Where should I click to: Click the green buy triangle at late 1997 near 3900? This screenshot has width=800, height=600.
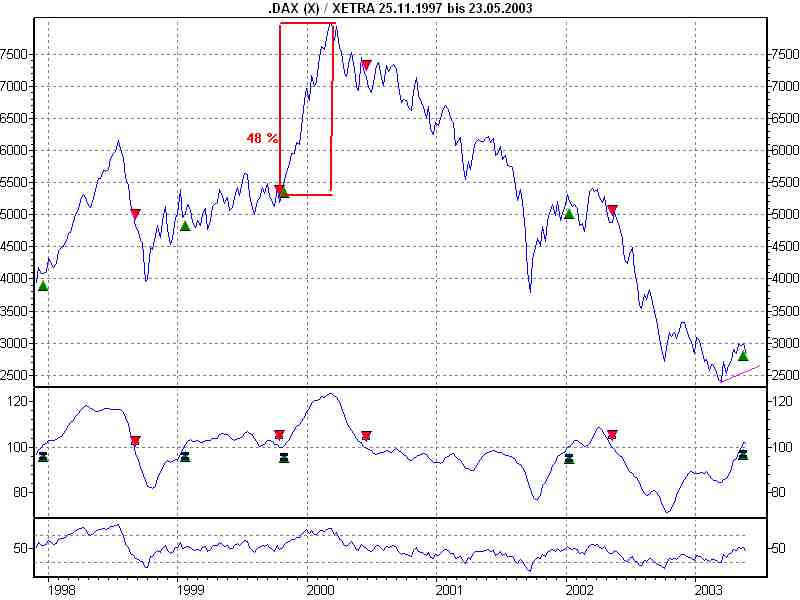[x=43, y=286]
